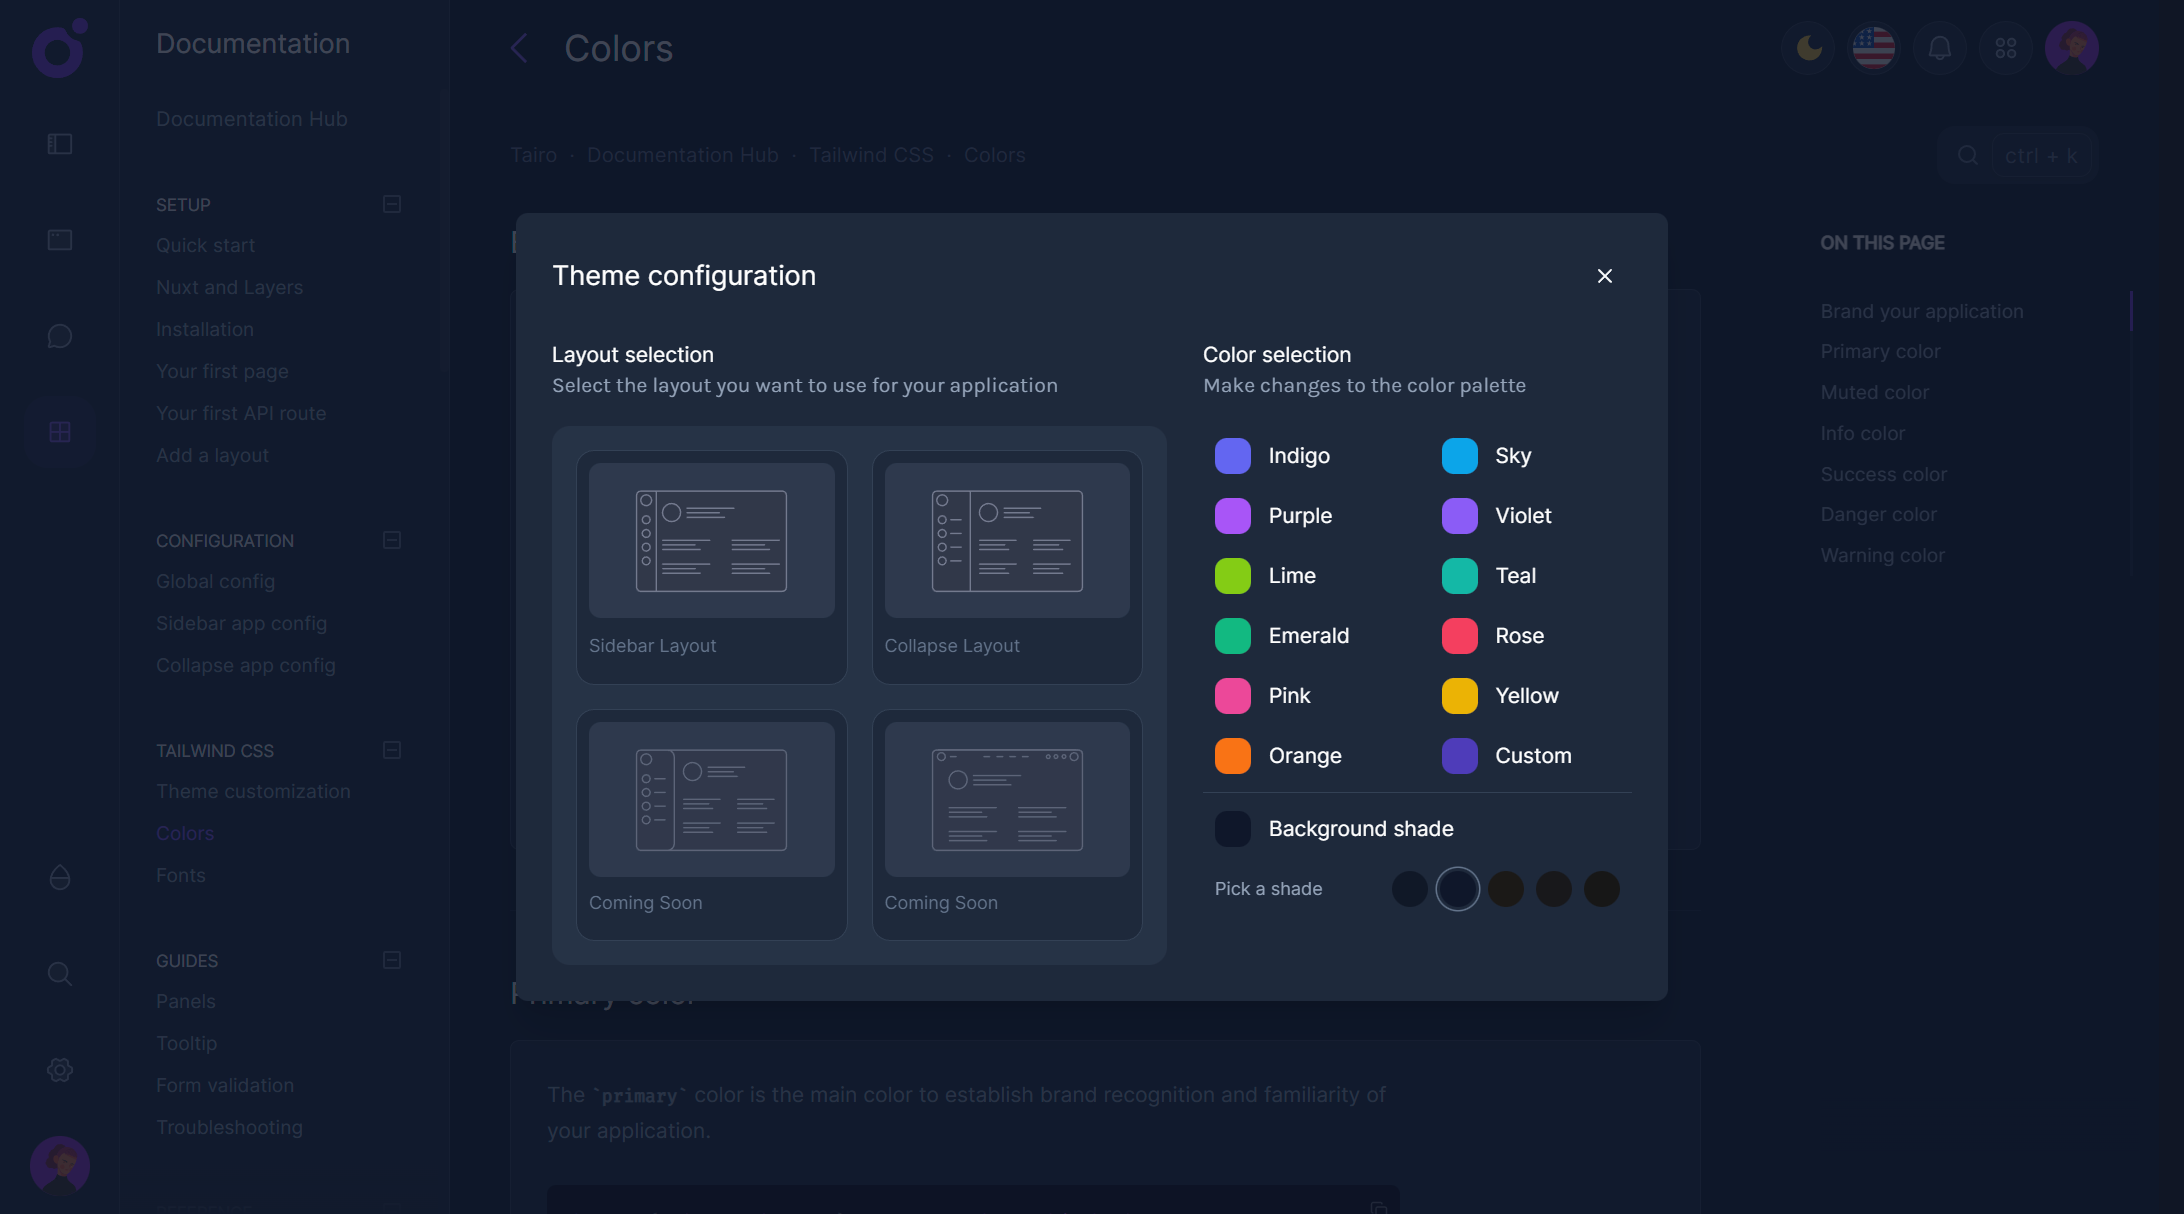2184x1214 pixels.
Task: Pick the first background shade circle
Action: (1409, 889)
